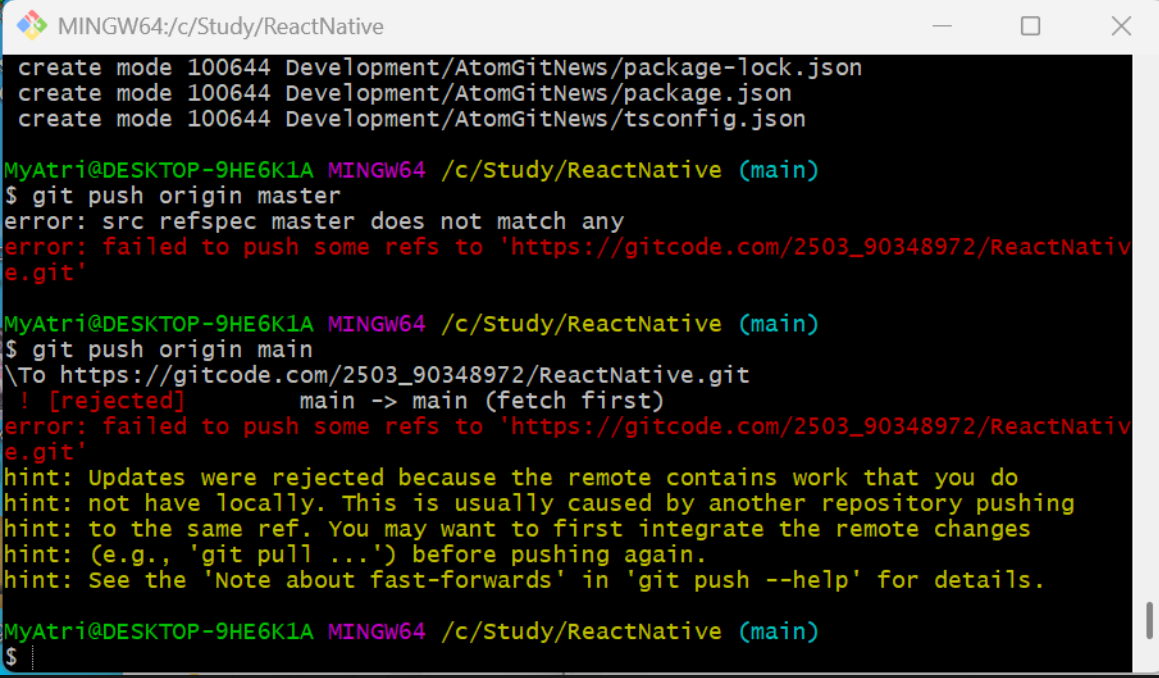Click the line ending with 'AtomGitNews/package.json'
The image size is (1159, 678).
coord(404,93)
